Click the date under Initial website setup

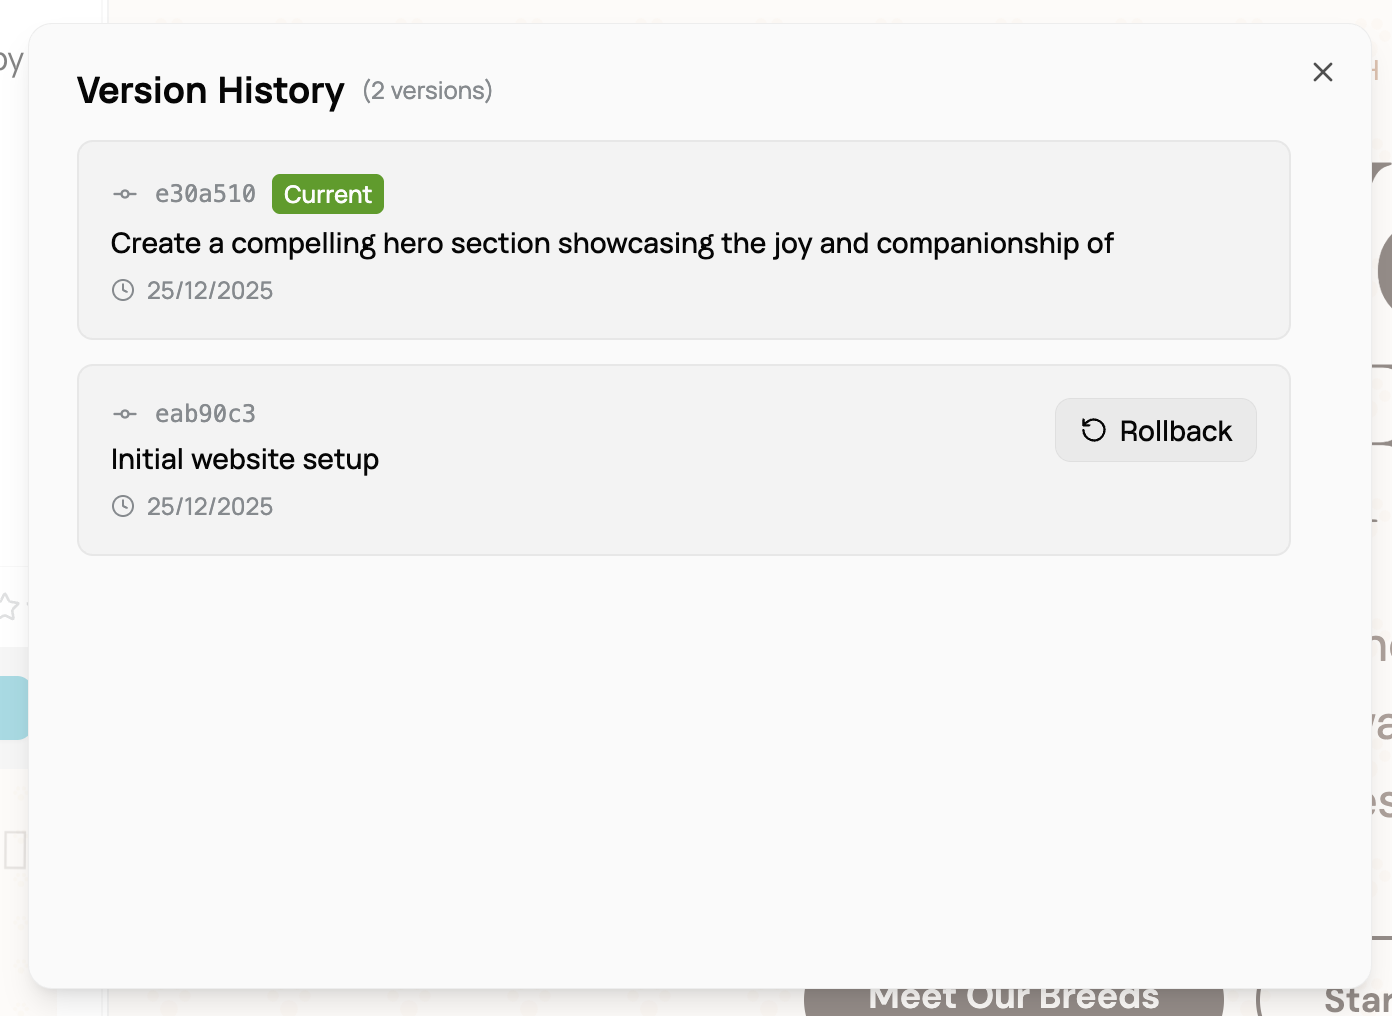[x=210, y=507]
